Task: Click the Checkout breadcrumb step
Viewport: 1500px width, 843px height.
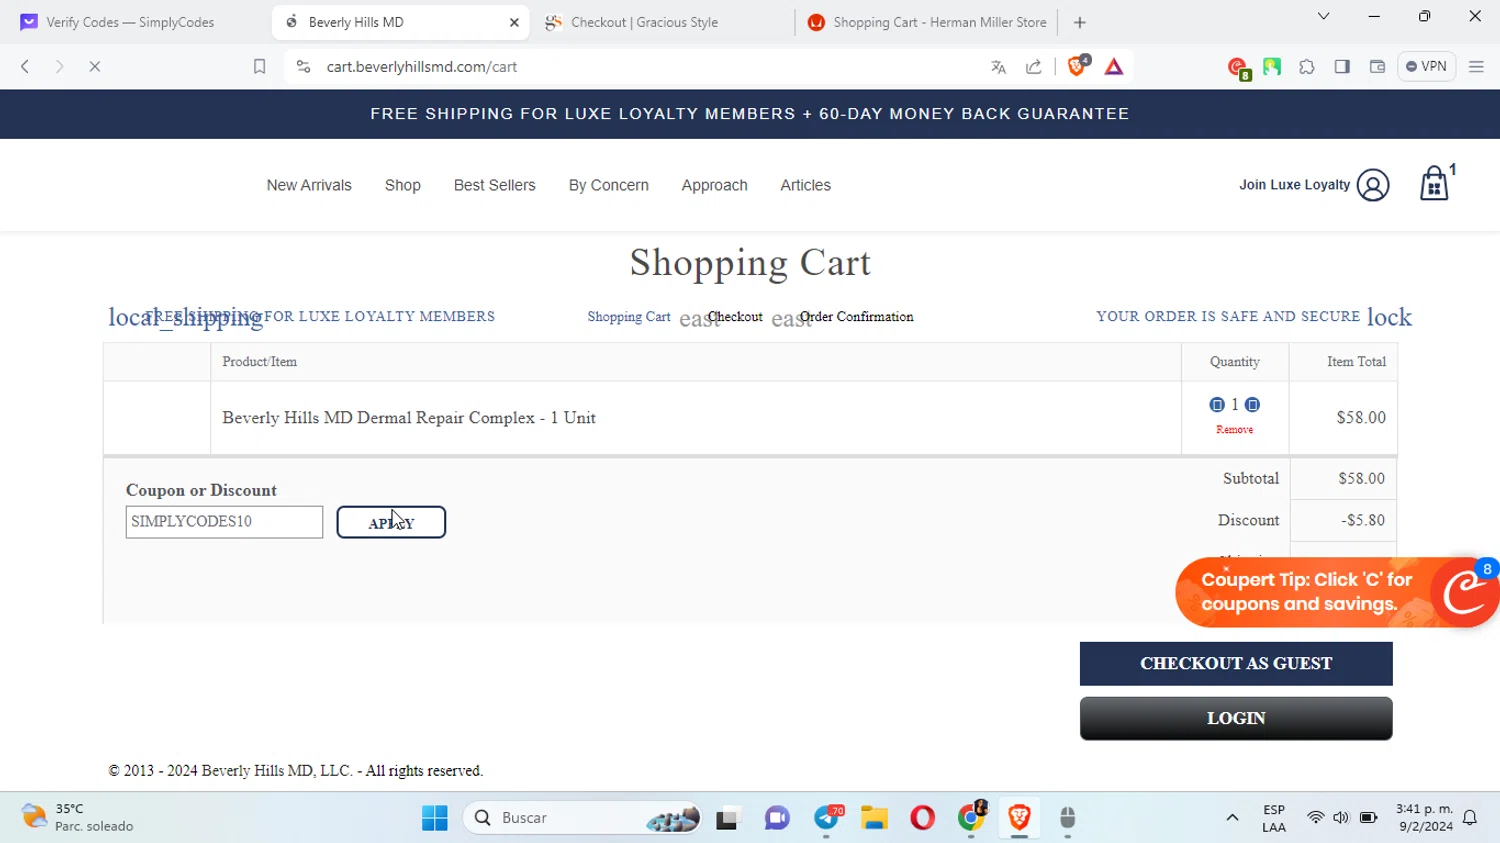Action: click(735, 317)
